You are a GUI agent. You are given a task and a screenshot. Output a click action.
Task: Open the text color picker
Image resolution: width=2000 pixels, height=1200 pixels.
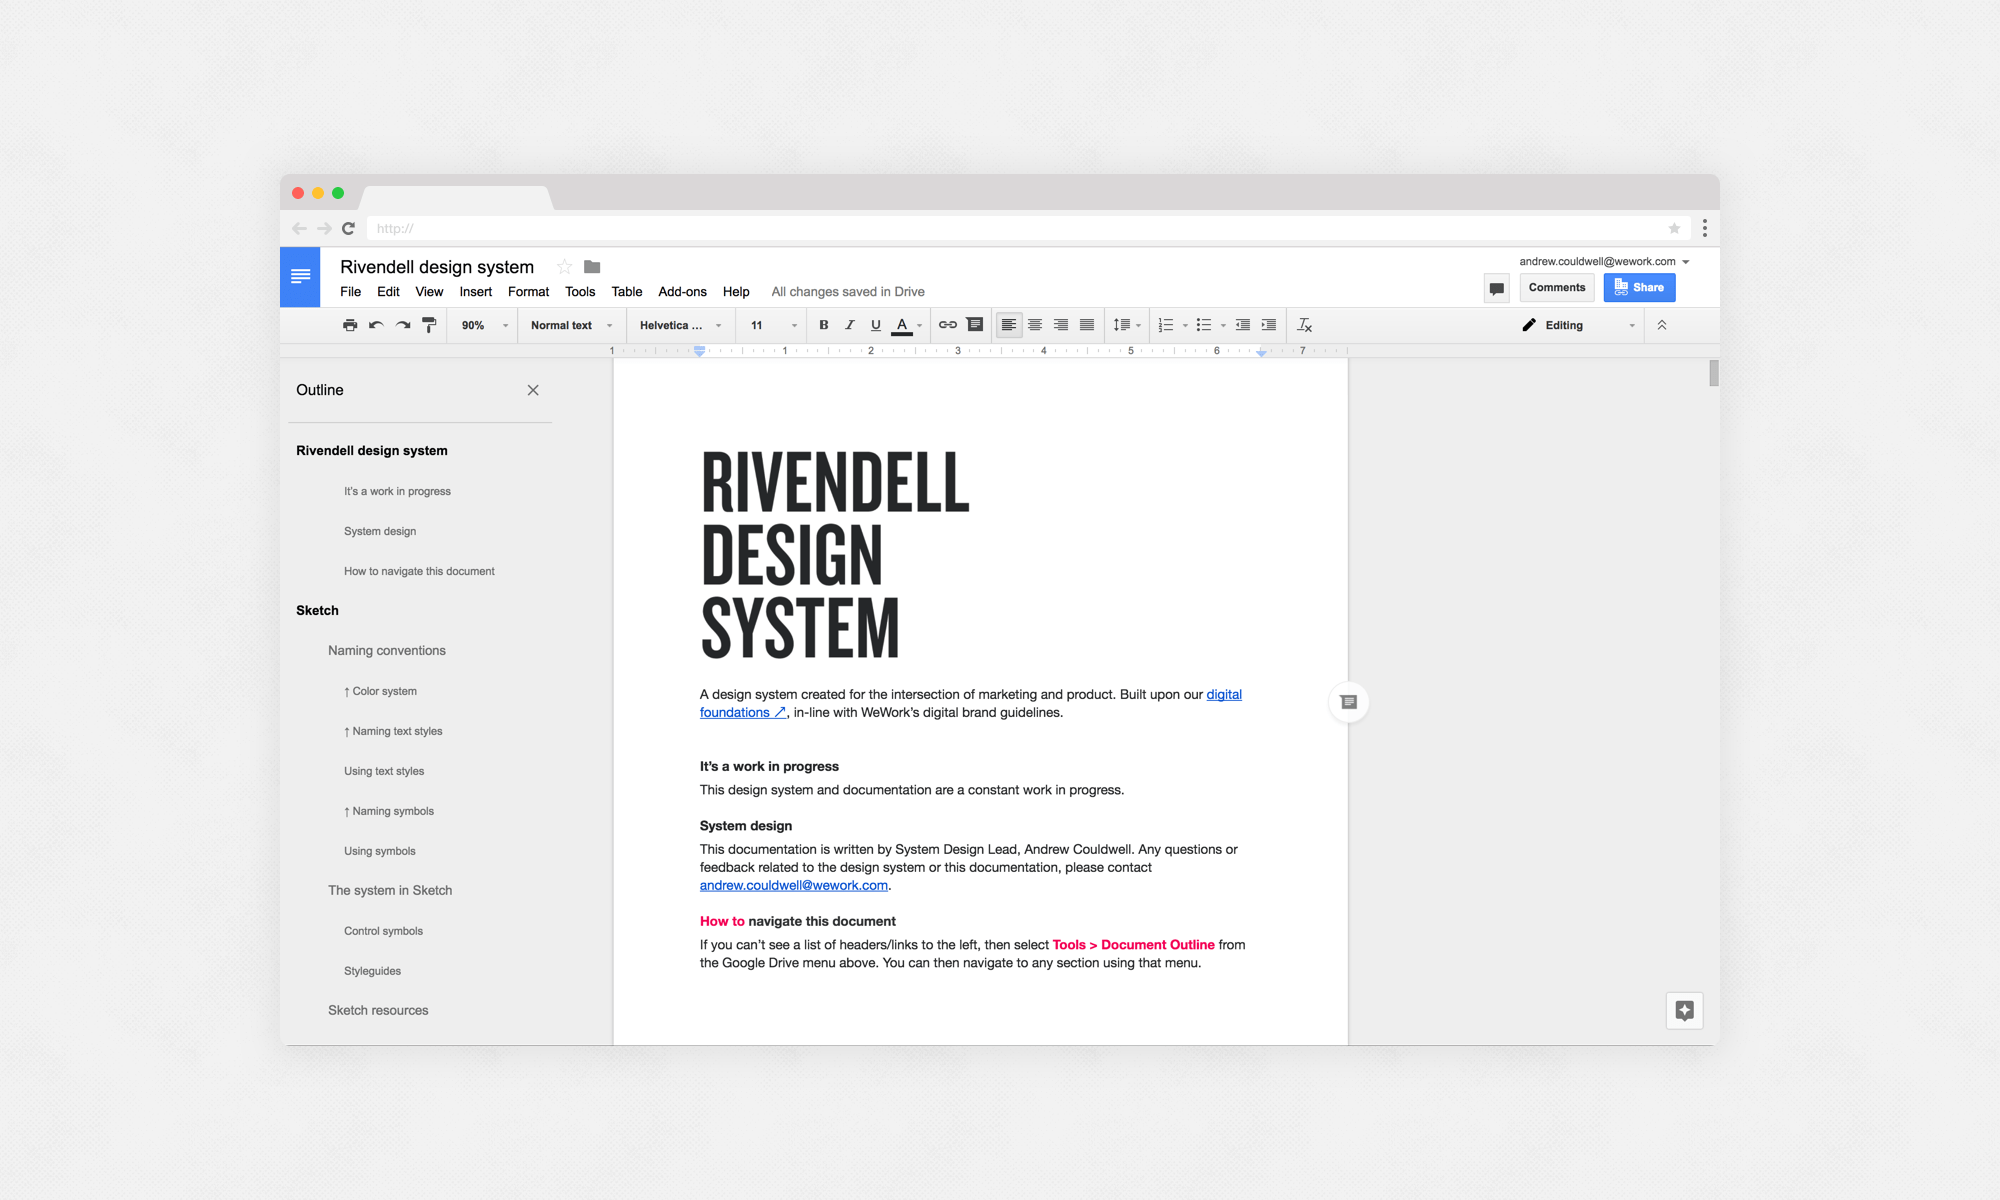901,325
